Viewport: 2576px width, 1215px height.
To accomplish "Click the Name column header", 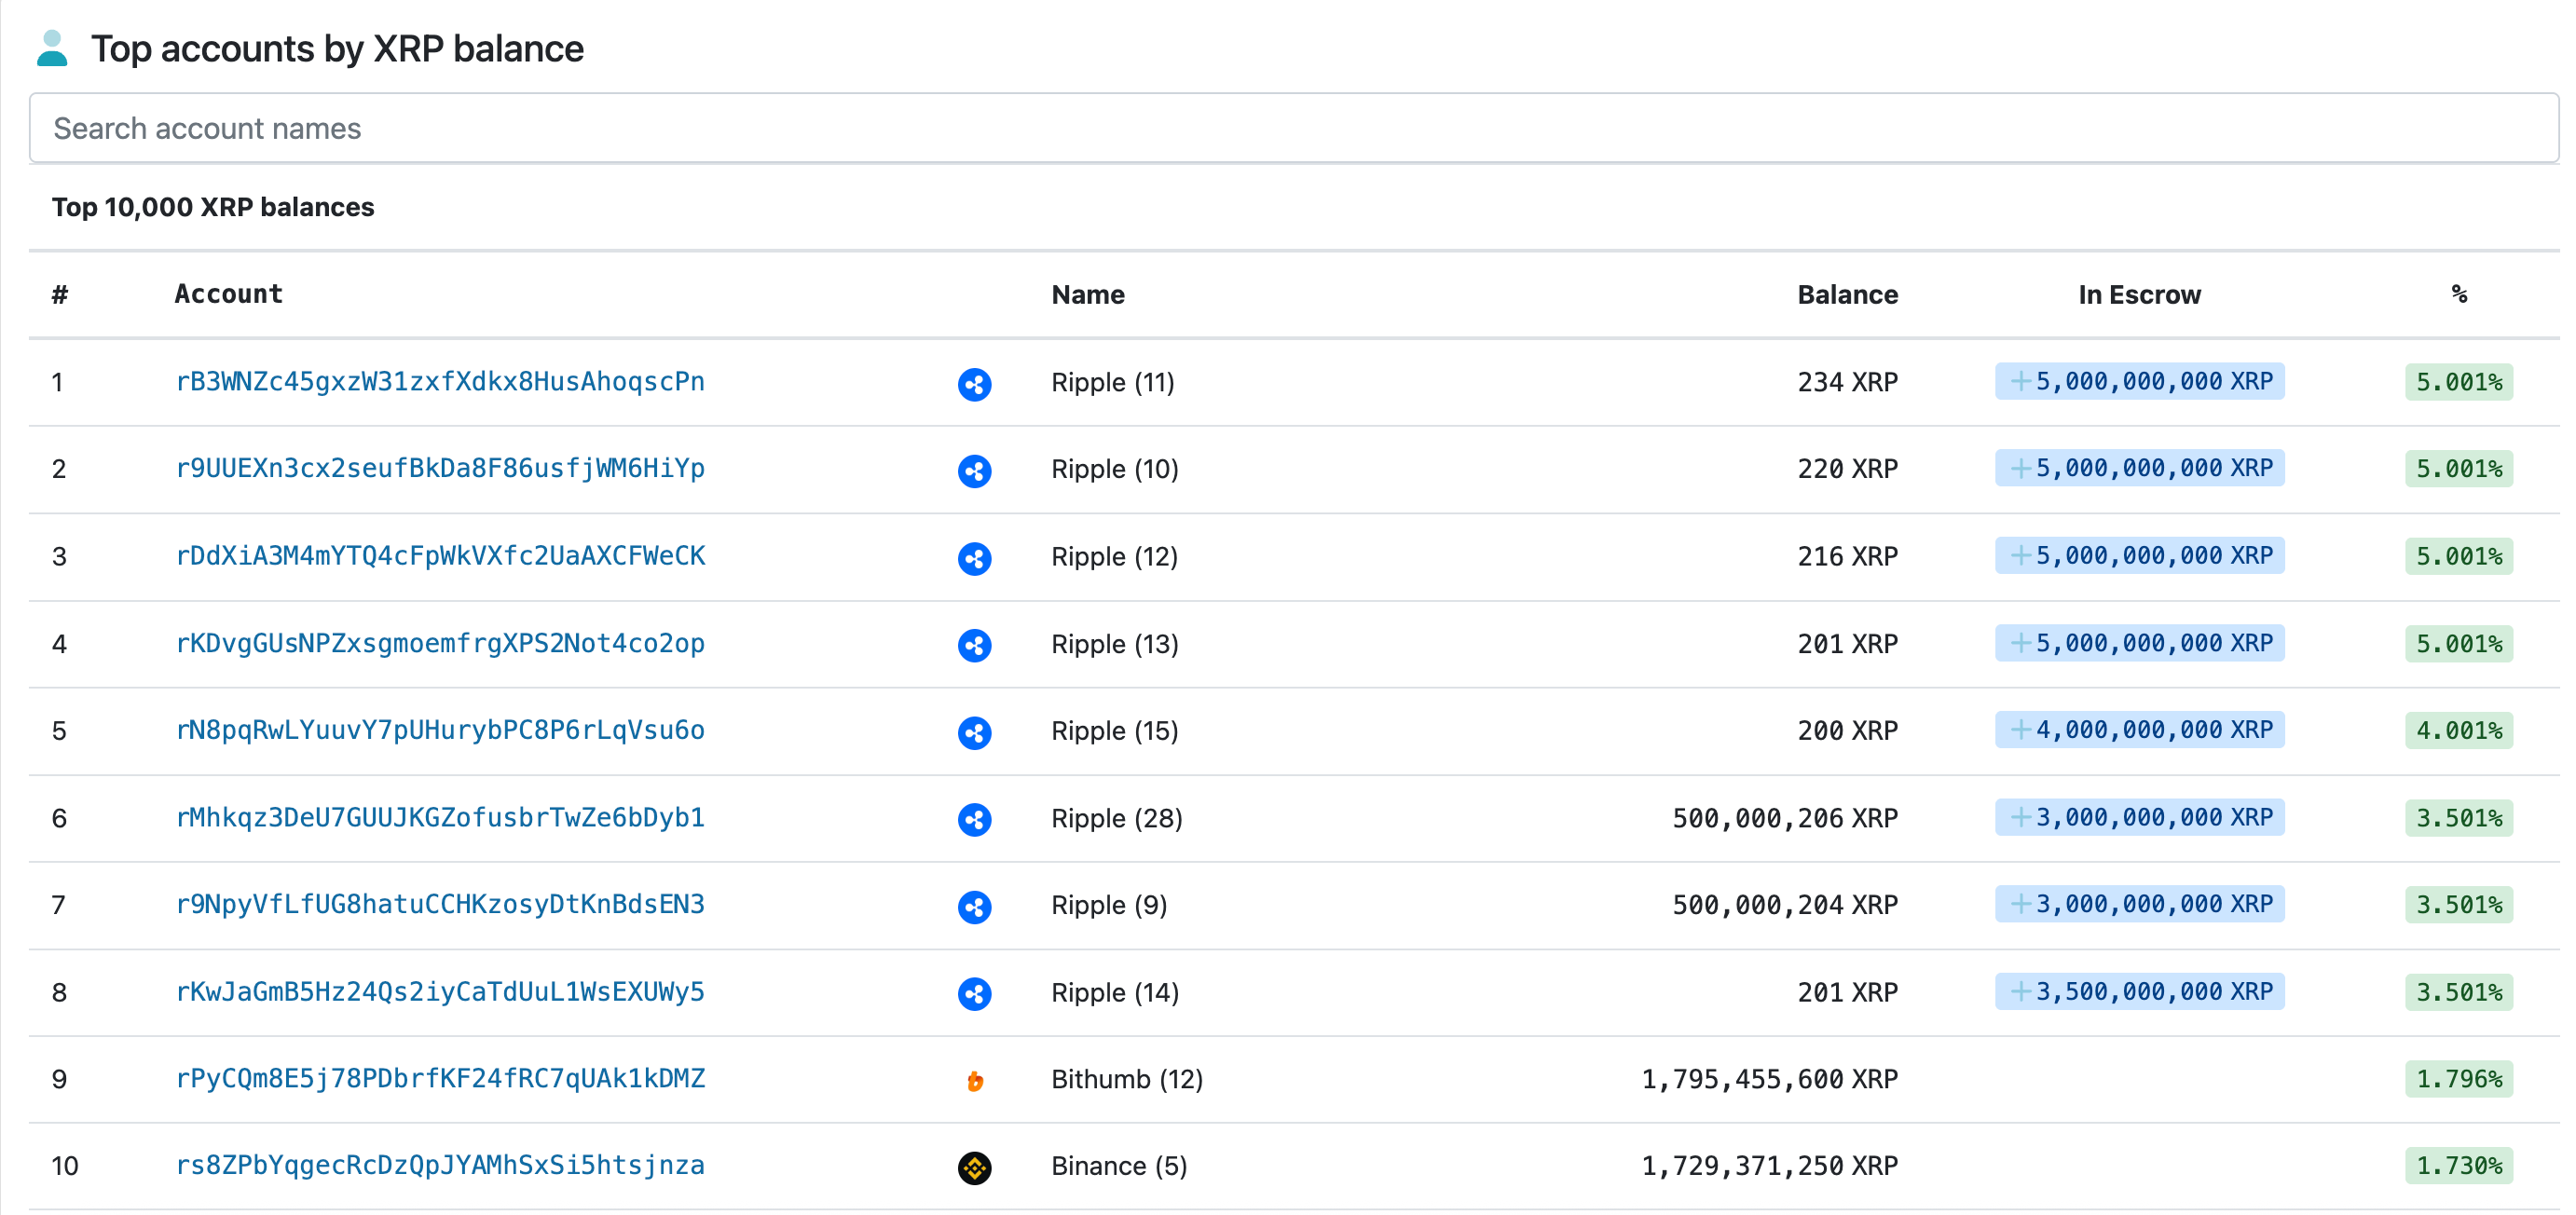I will [x=1088, y=294].
